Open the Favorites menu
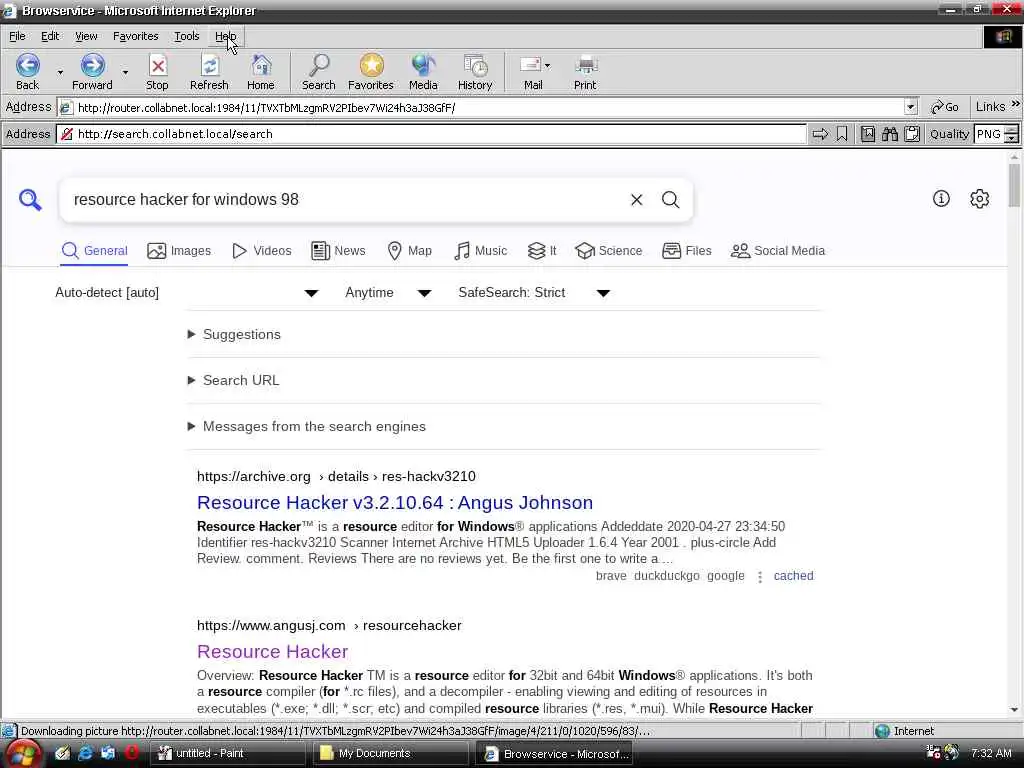 tap(135, 37)
